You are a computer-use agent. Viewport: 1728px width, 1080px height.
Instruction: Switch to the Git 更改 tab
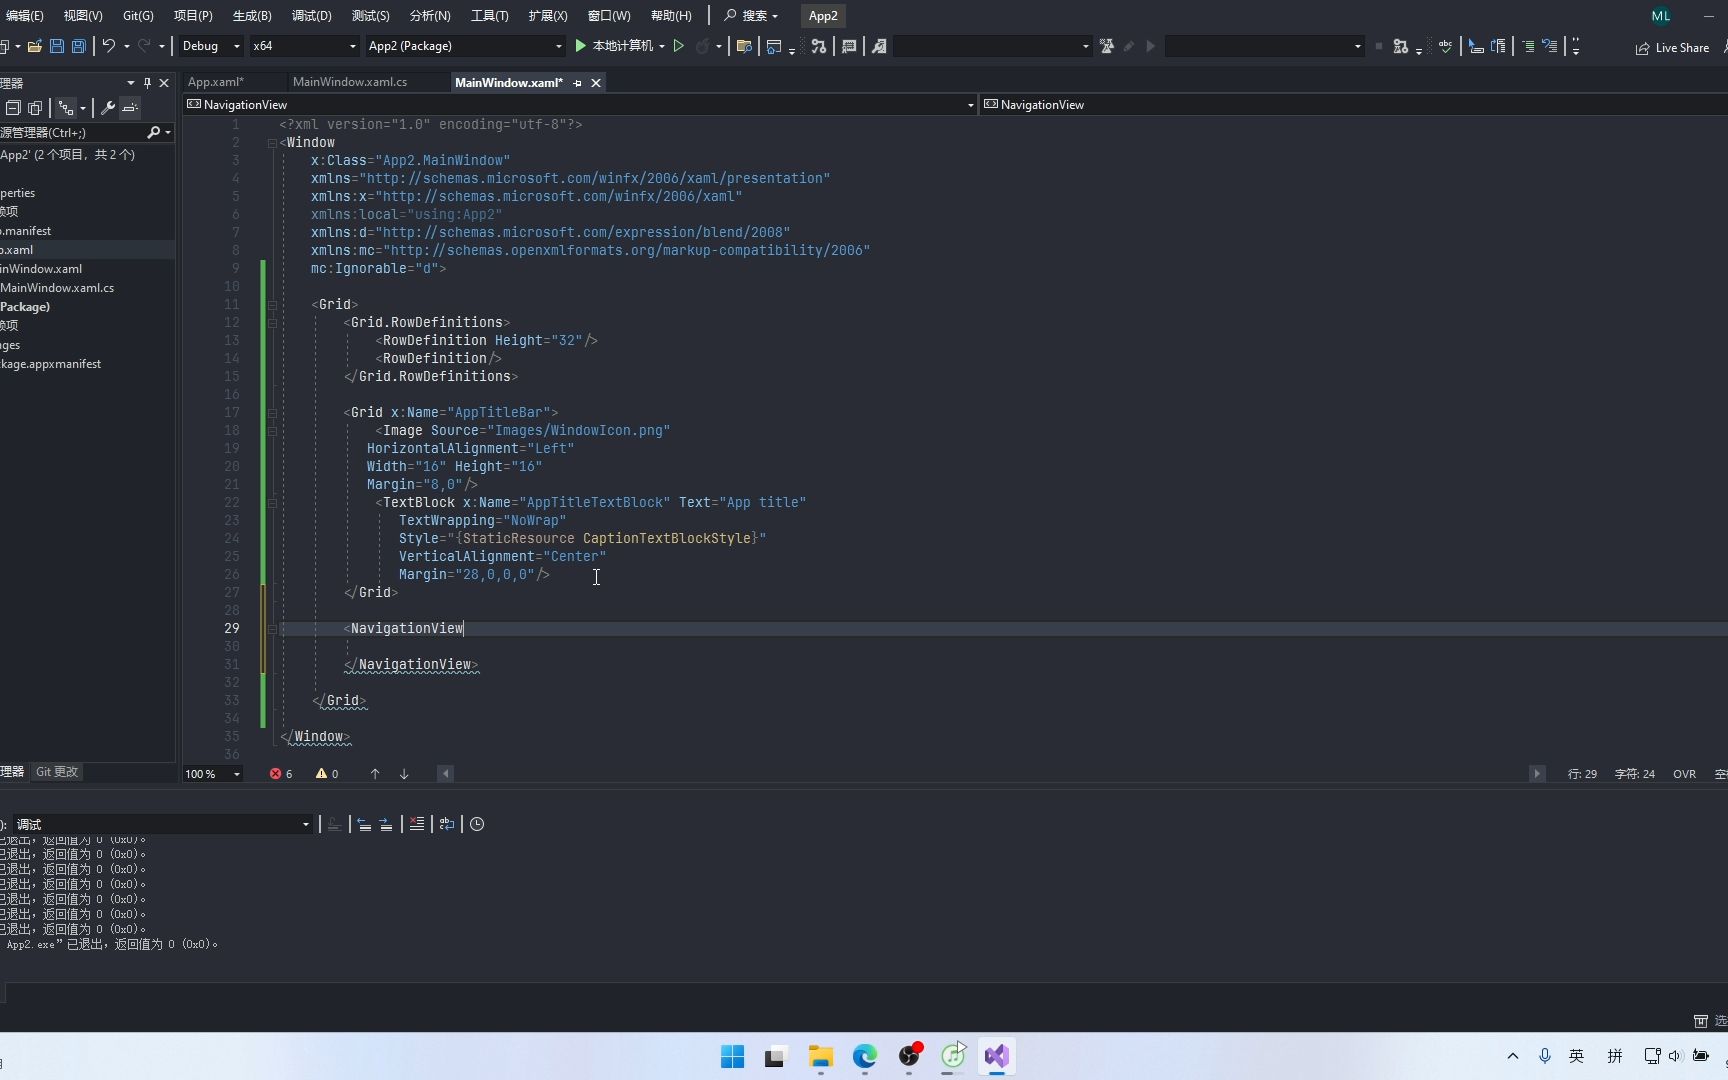(57, 772)
